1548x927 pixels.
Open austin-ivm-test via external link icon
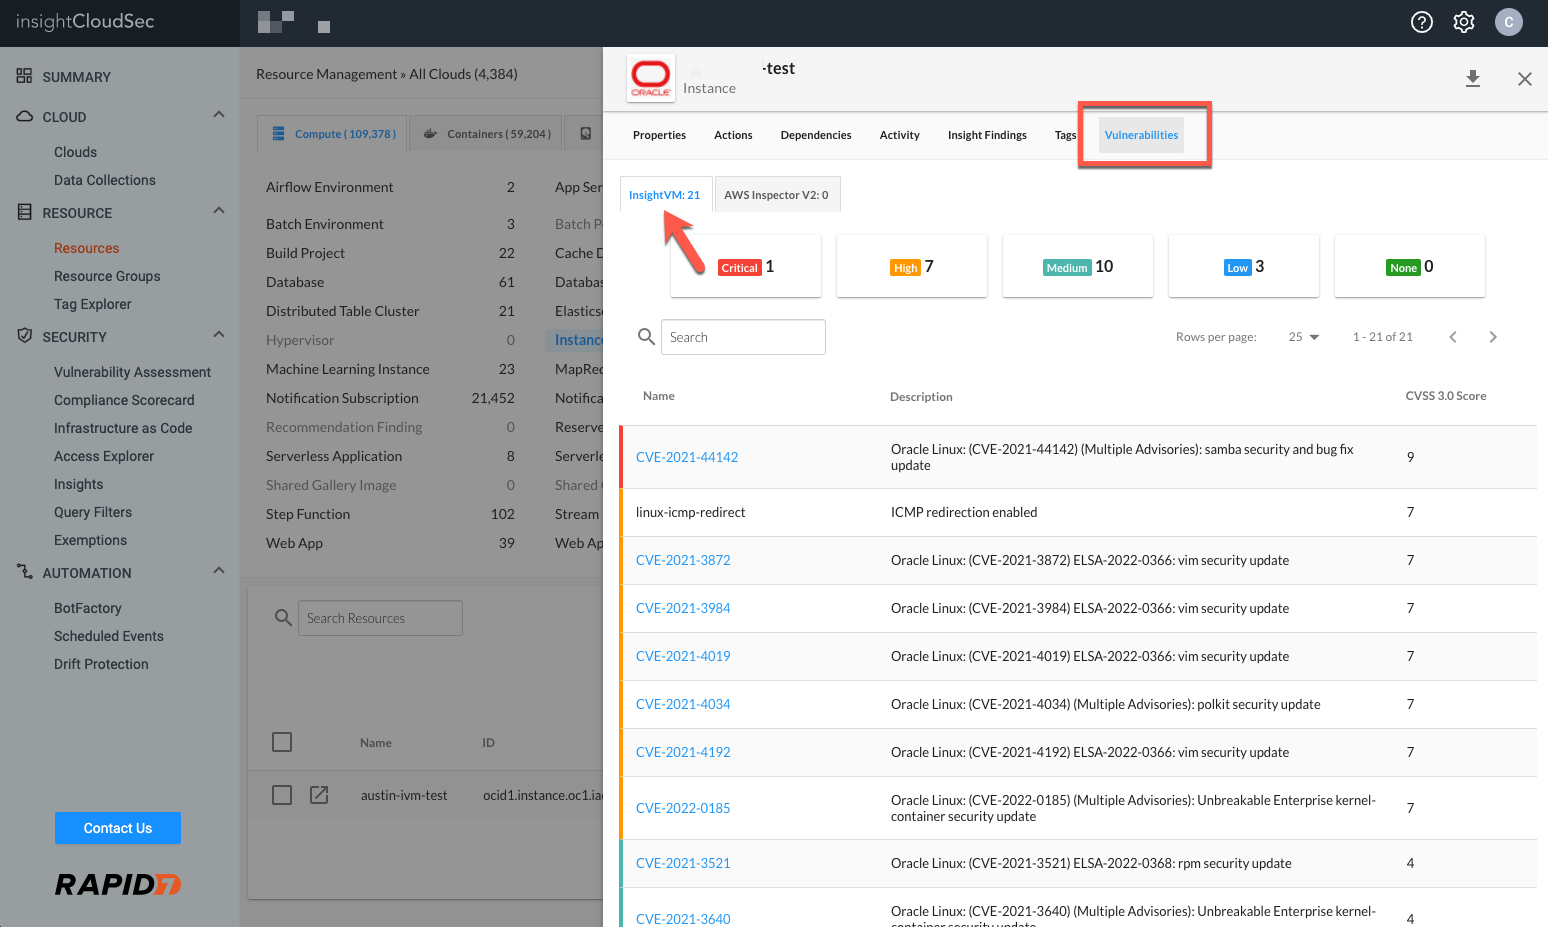click(319, 795)
